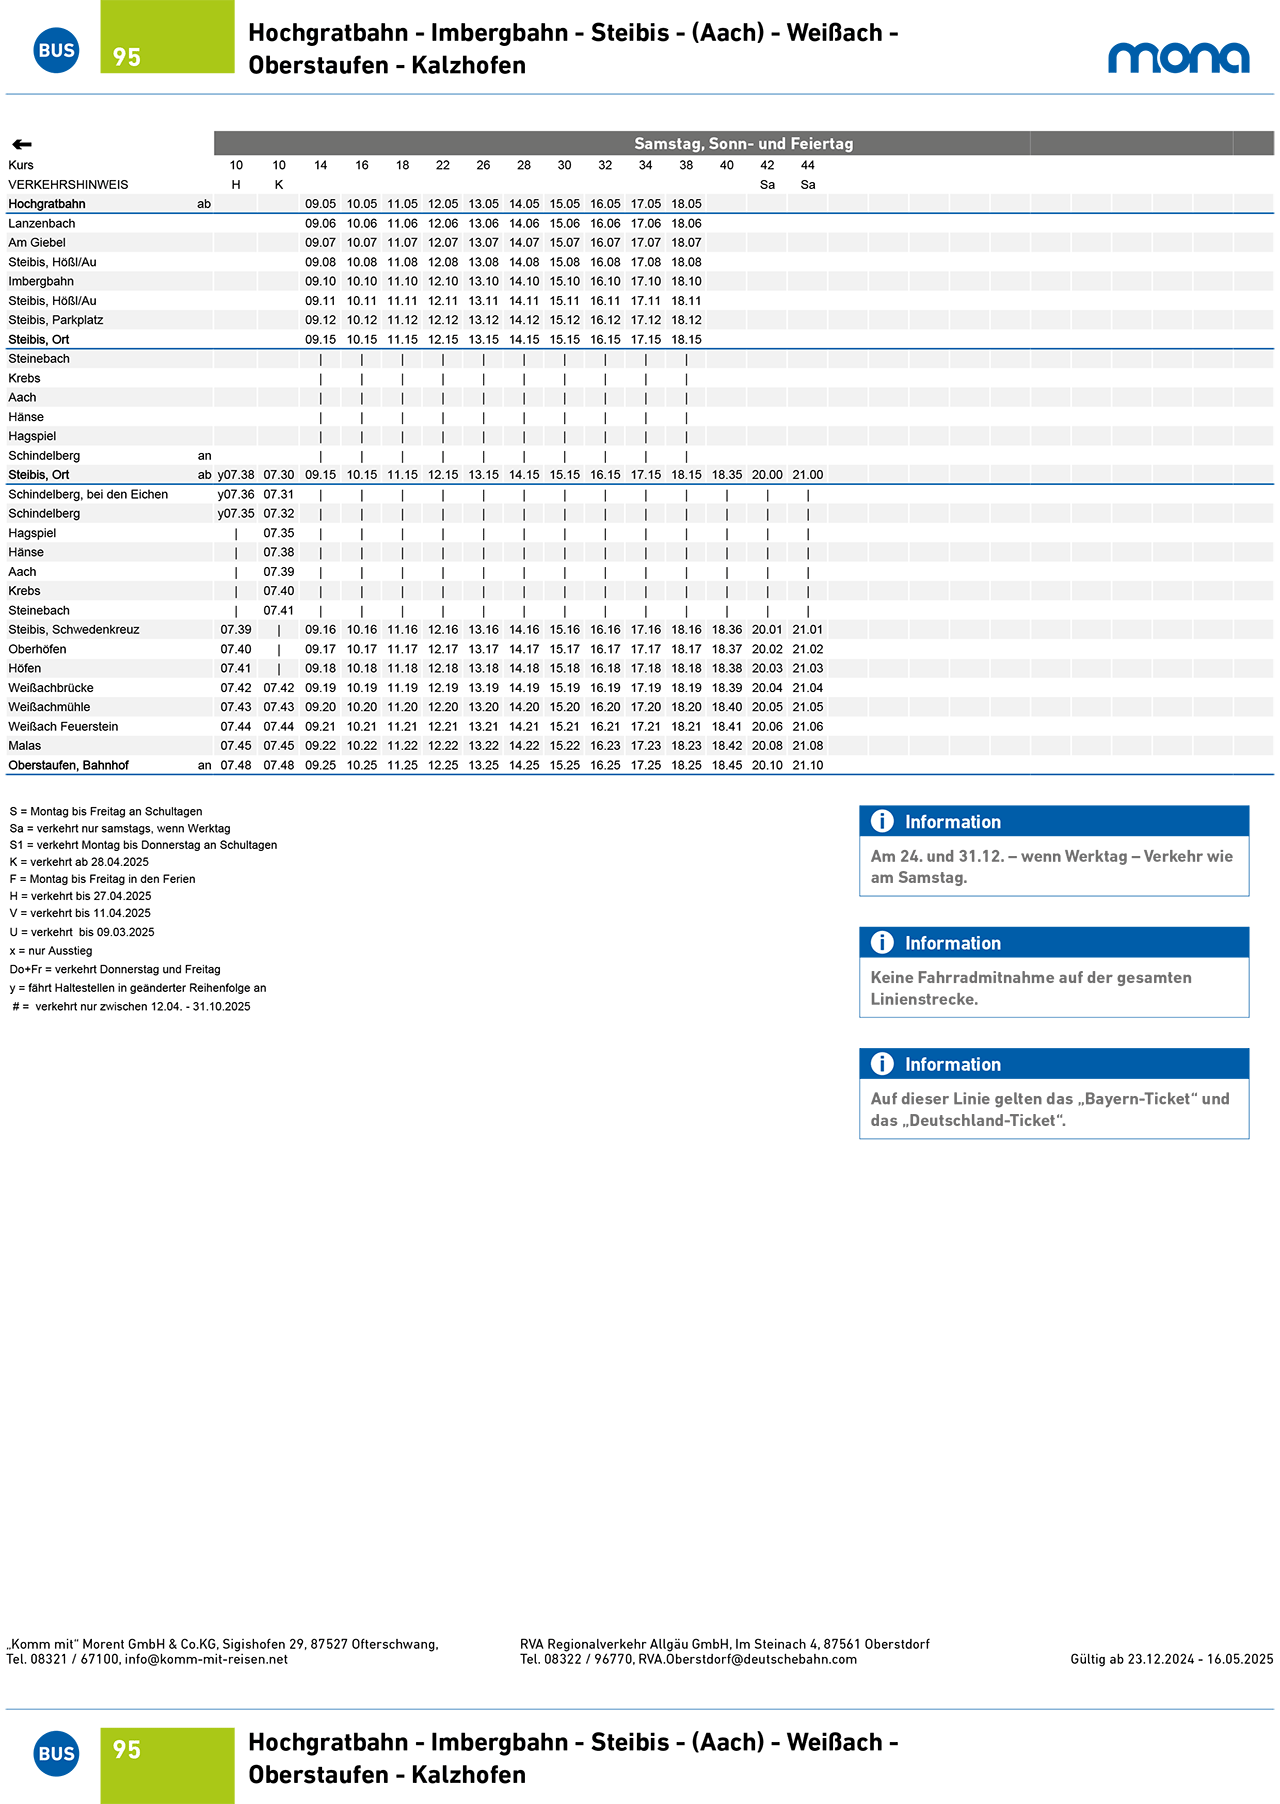This screenshot has width=1280, height=1804.
Task: Click the Oberstaufen, Bahnhof stop name
Action: tap(69, 766)
